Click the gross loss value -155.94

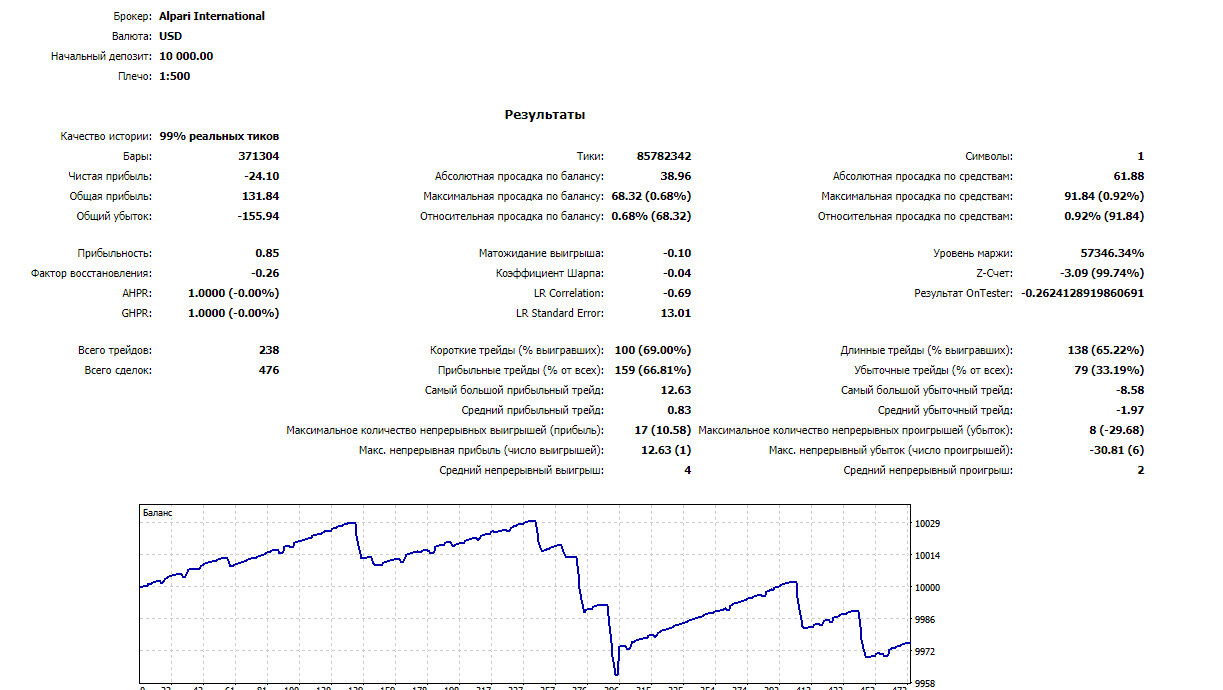pos(258,216)
